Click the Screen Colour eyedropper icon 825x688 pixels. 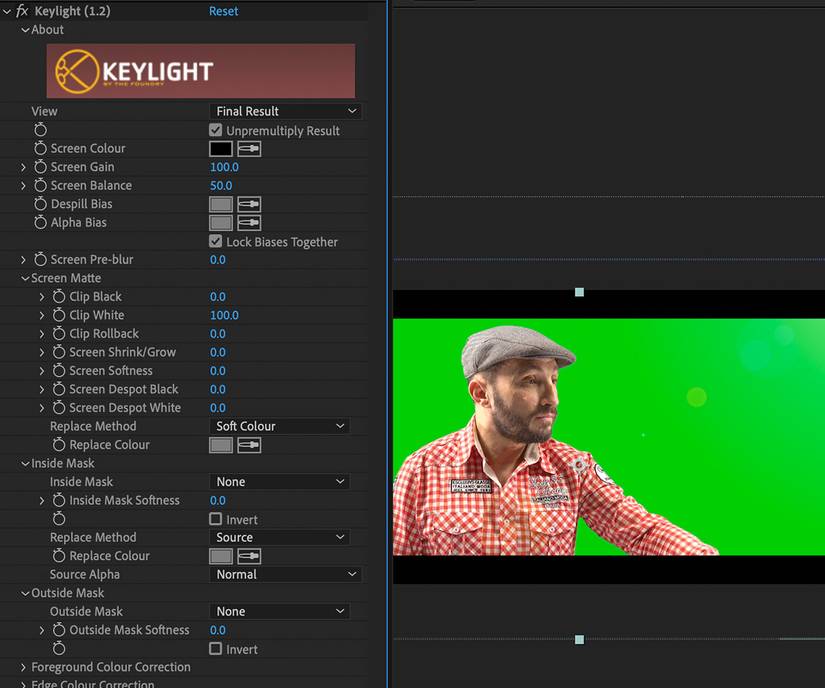tap(249, 148)
